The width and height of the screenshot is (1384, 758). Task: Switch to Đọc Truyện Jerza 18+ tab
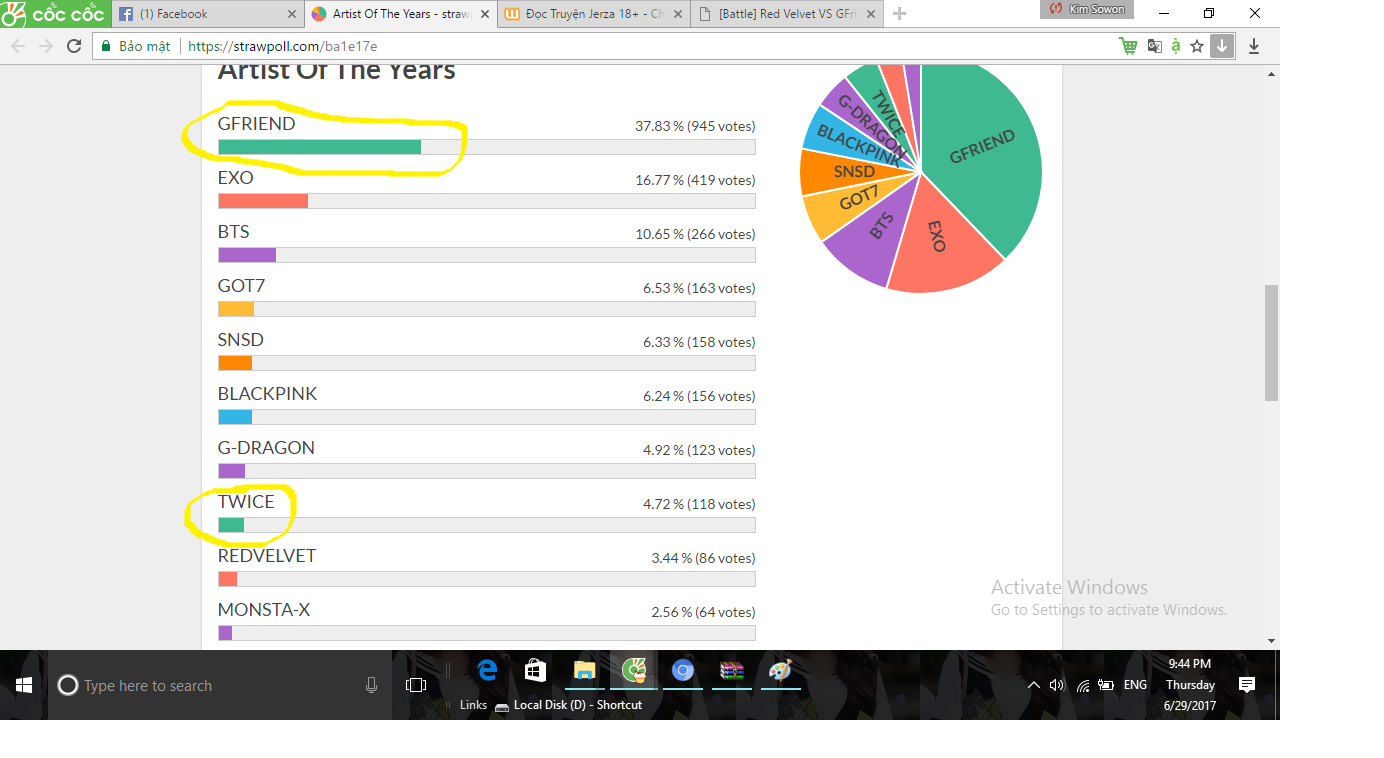coord(592,14)
